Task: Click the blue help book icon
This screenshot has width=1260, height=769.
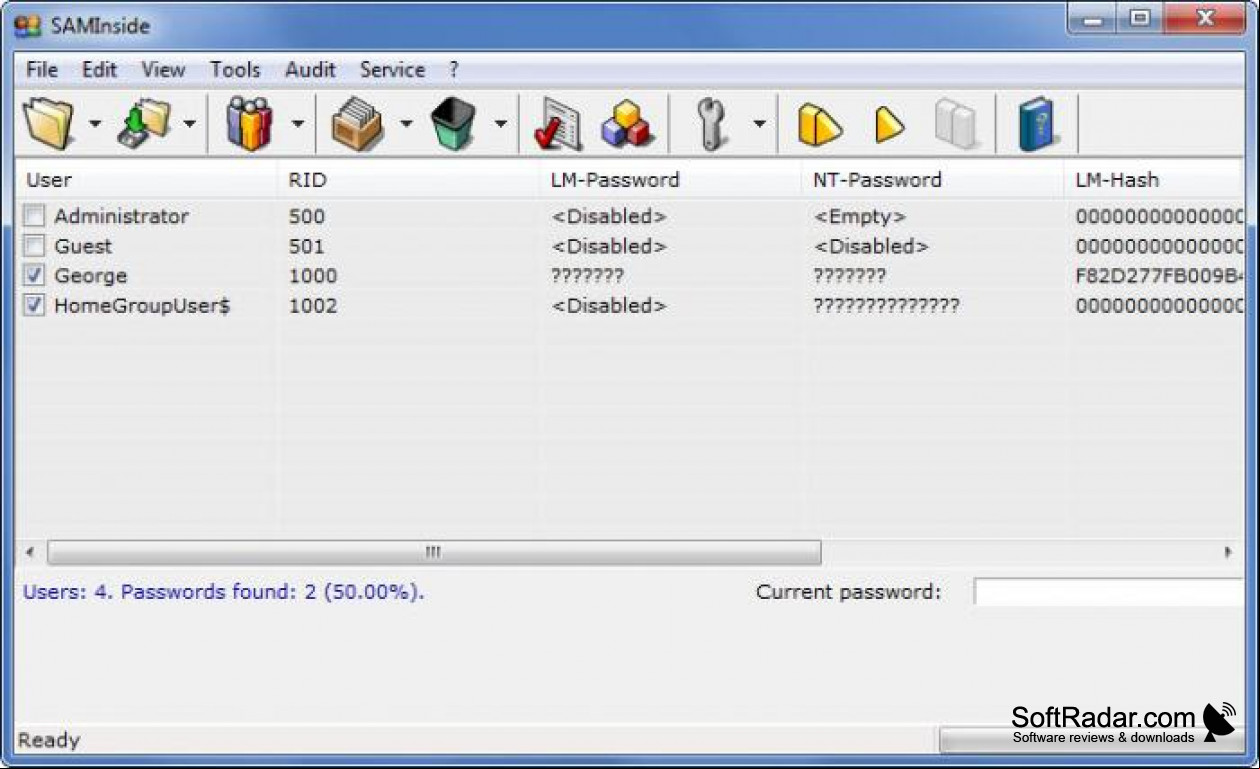Action: (x=1037, y=124)
